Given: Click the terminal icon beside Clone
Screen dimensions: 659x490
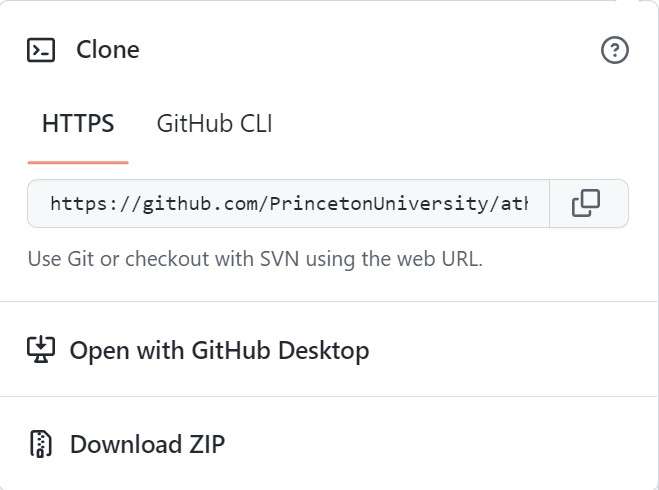Looking at the screenshot, I should pyautogui.click(x=41, y=50).
